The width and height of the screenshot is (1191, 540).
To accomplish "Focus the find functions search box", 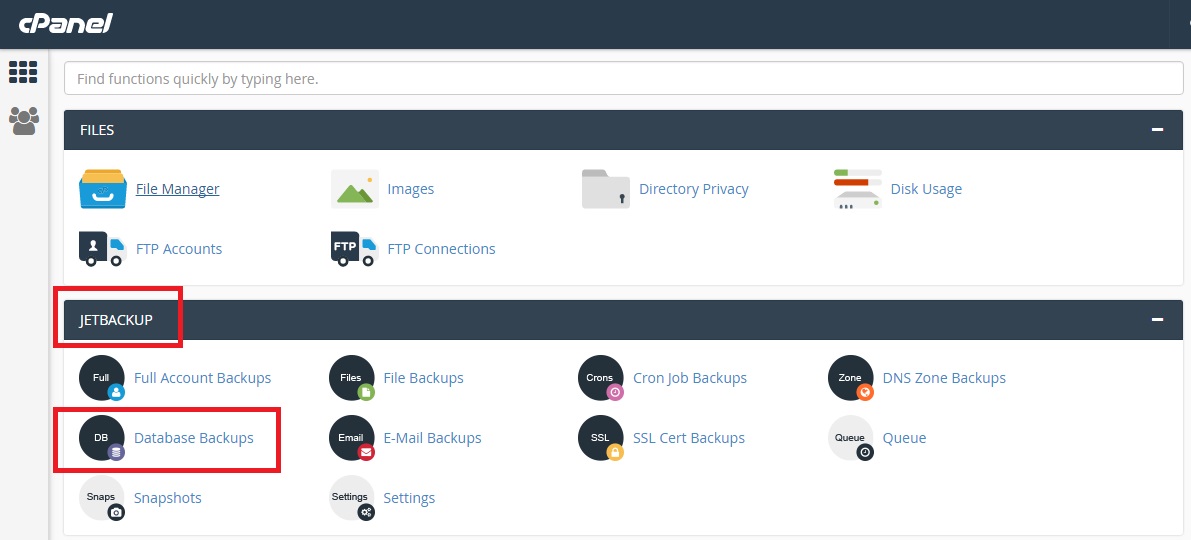I will point(624,78).
